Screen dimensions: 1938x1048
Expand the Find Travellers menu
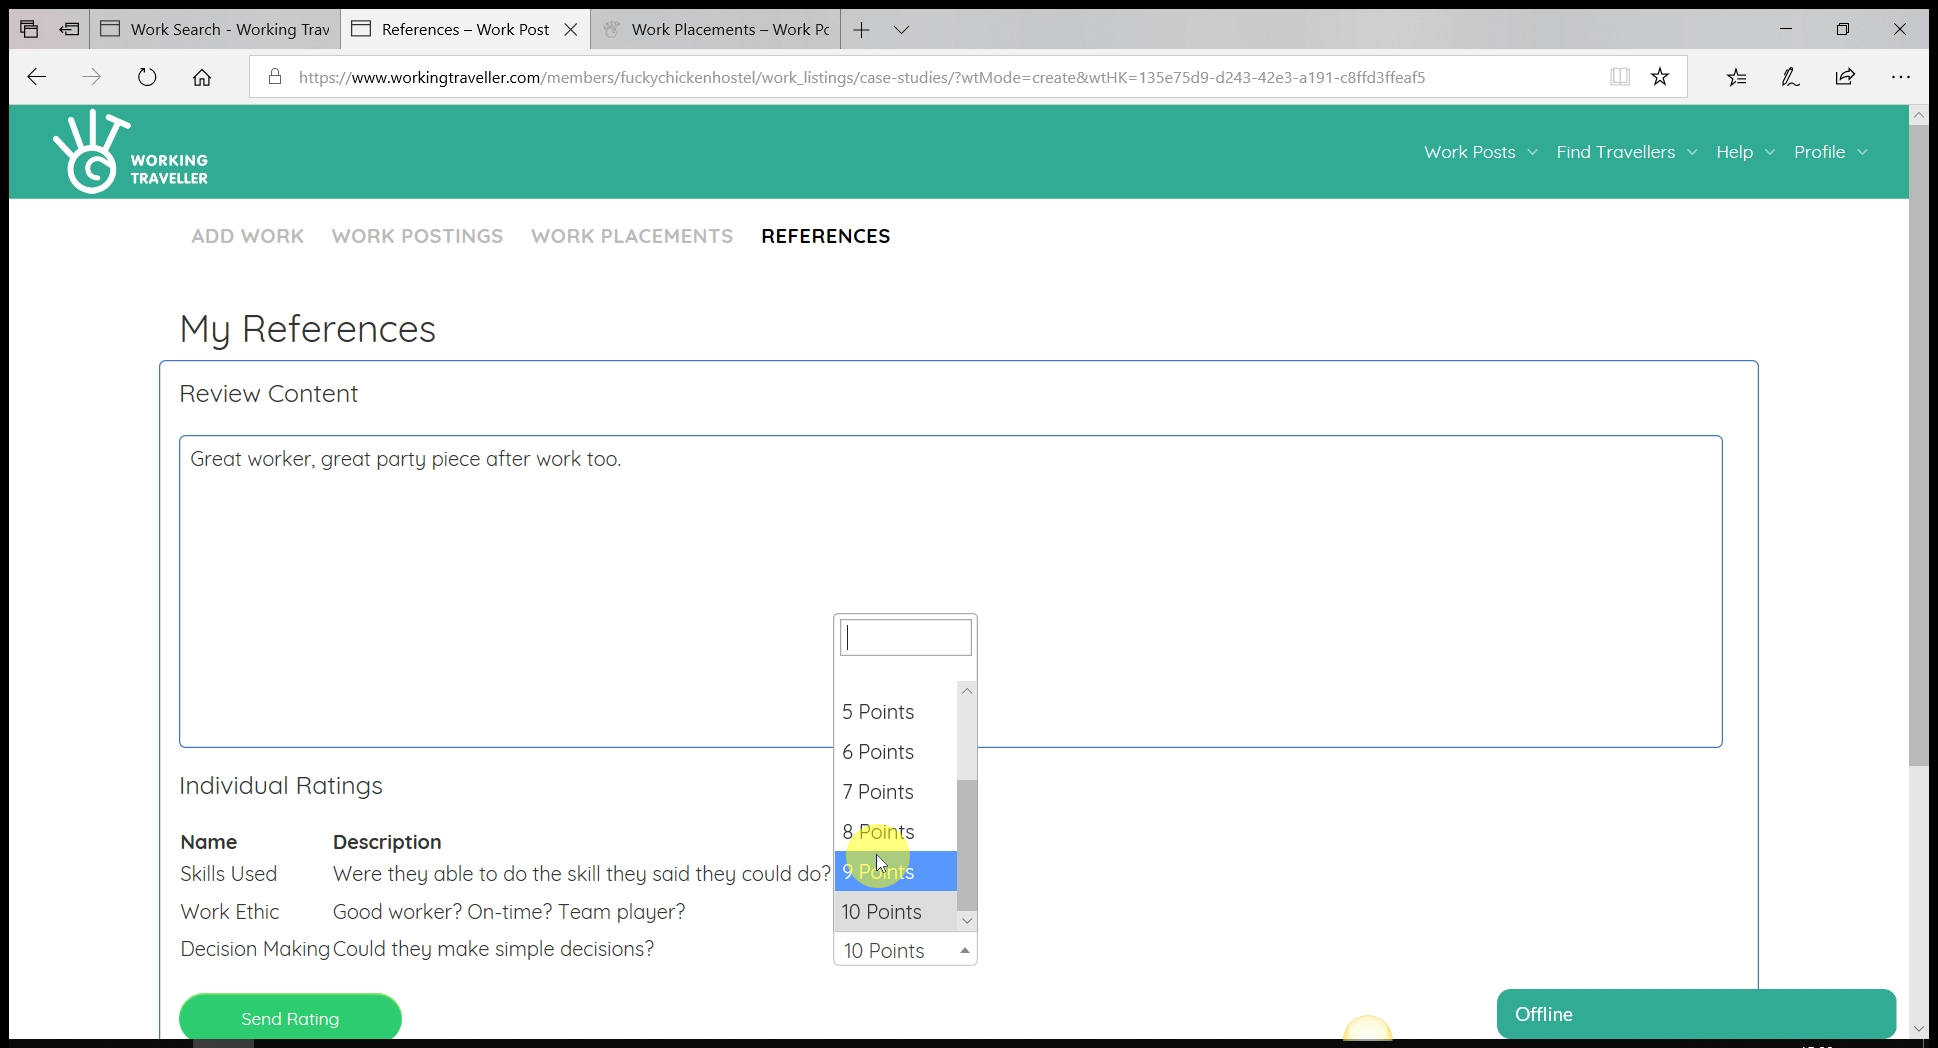1626,152
